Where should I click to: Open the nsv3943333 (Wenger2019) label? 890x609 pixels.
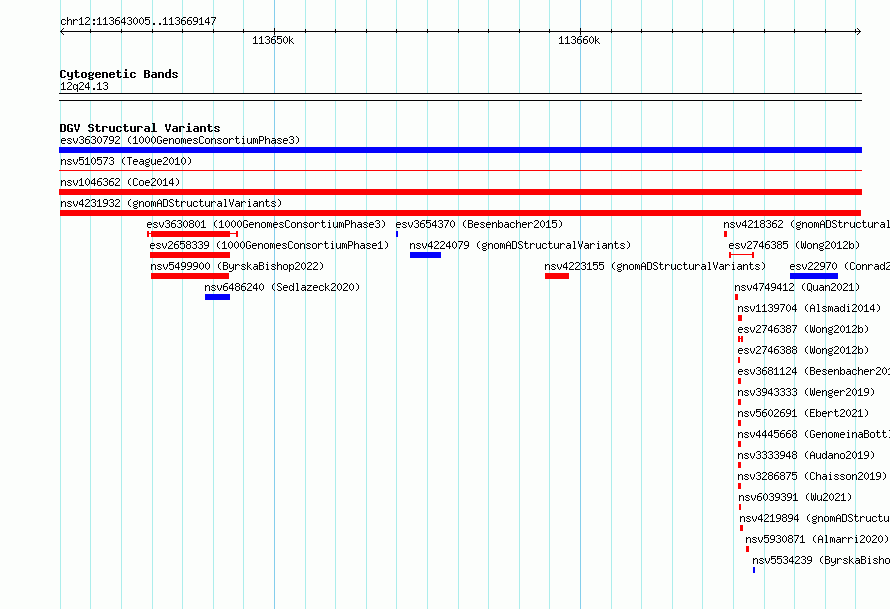[x=806, y=392]
